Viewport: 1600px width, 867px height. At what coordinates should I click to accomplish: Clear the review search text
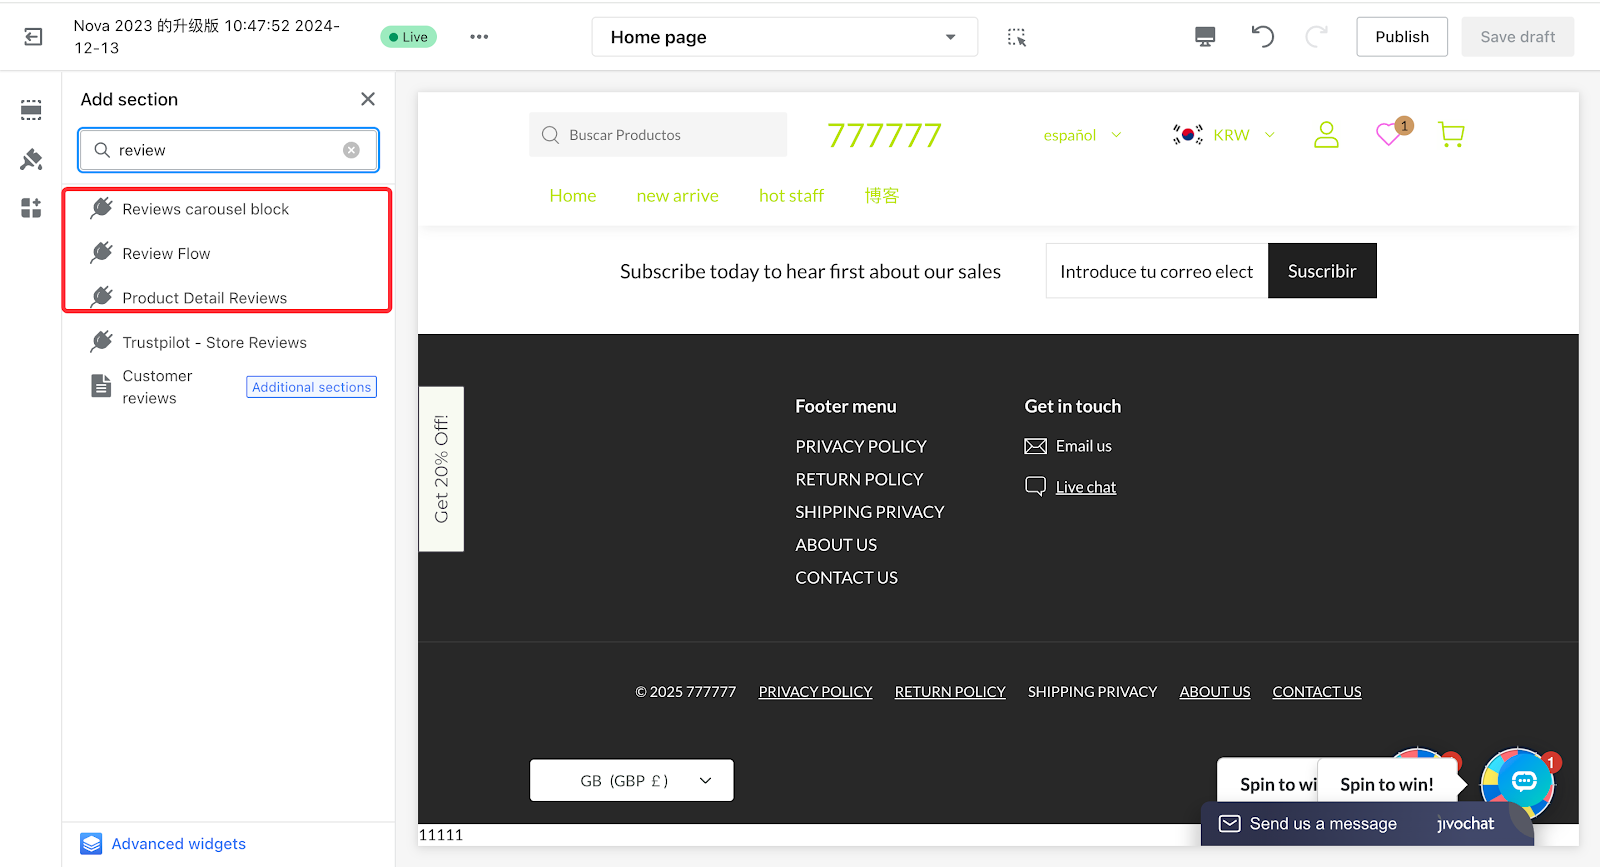point(351,150)
